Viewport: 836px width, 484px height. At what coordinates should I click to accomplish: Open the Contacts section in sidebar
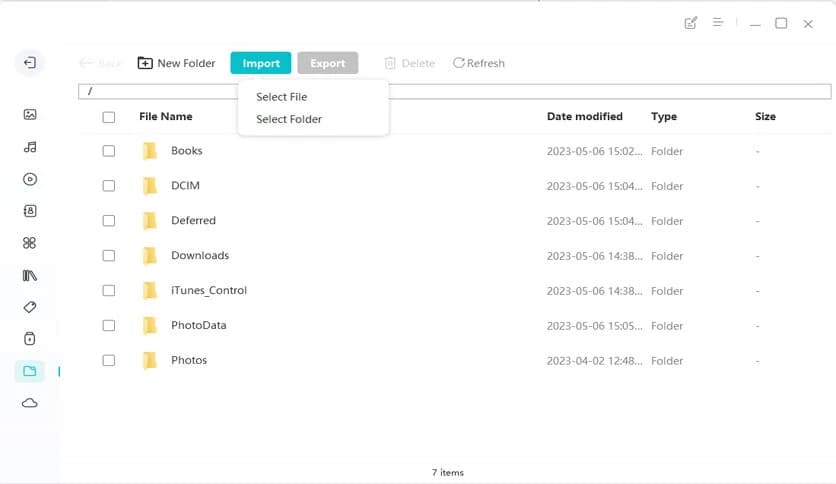(x=30, y=211)
